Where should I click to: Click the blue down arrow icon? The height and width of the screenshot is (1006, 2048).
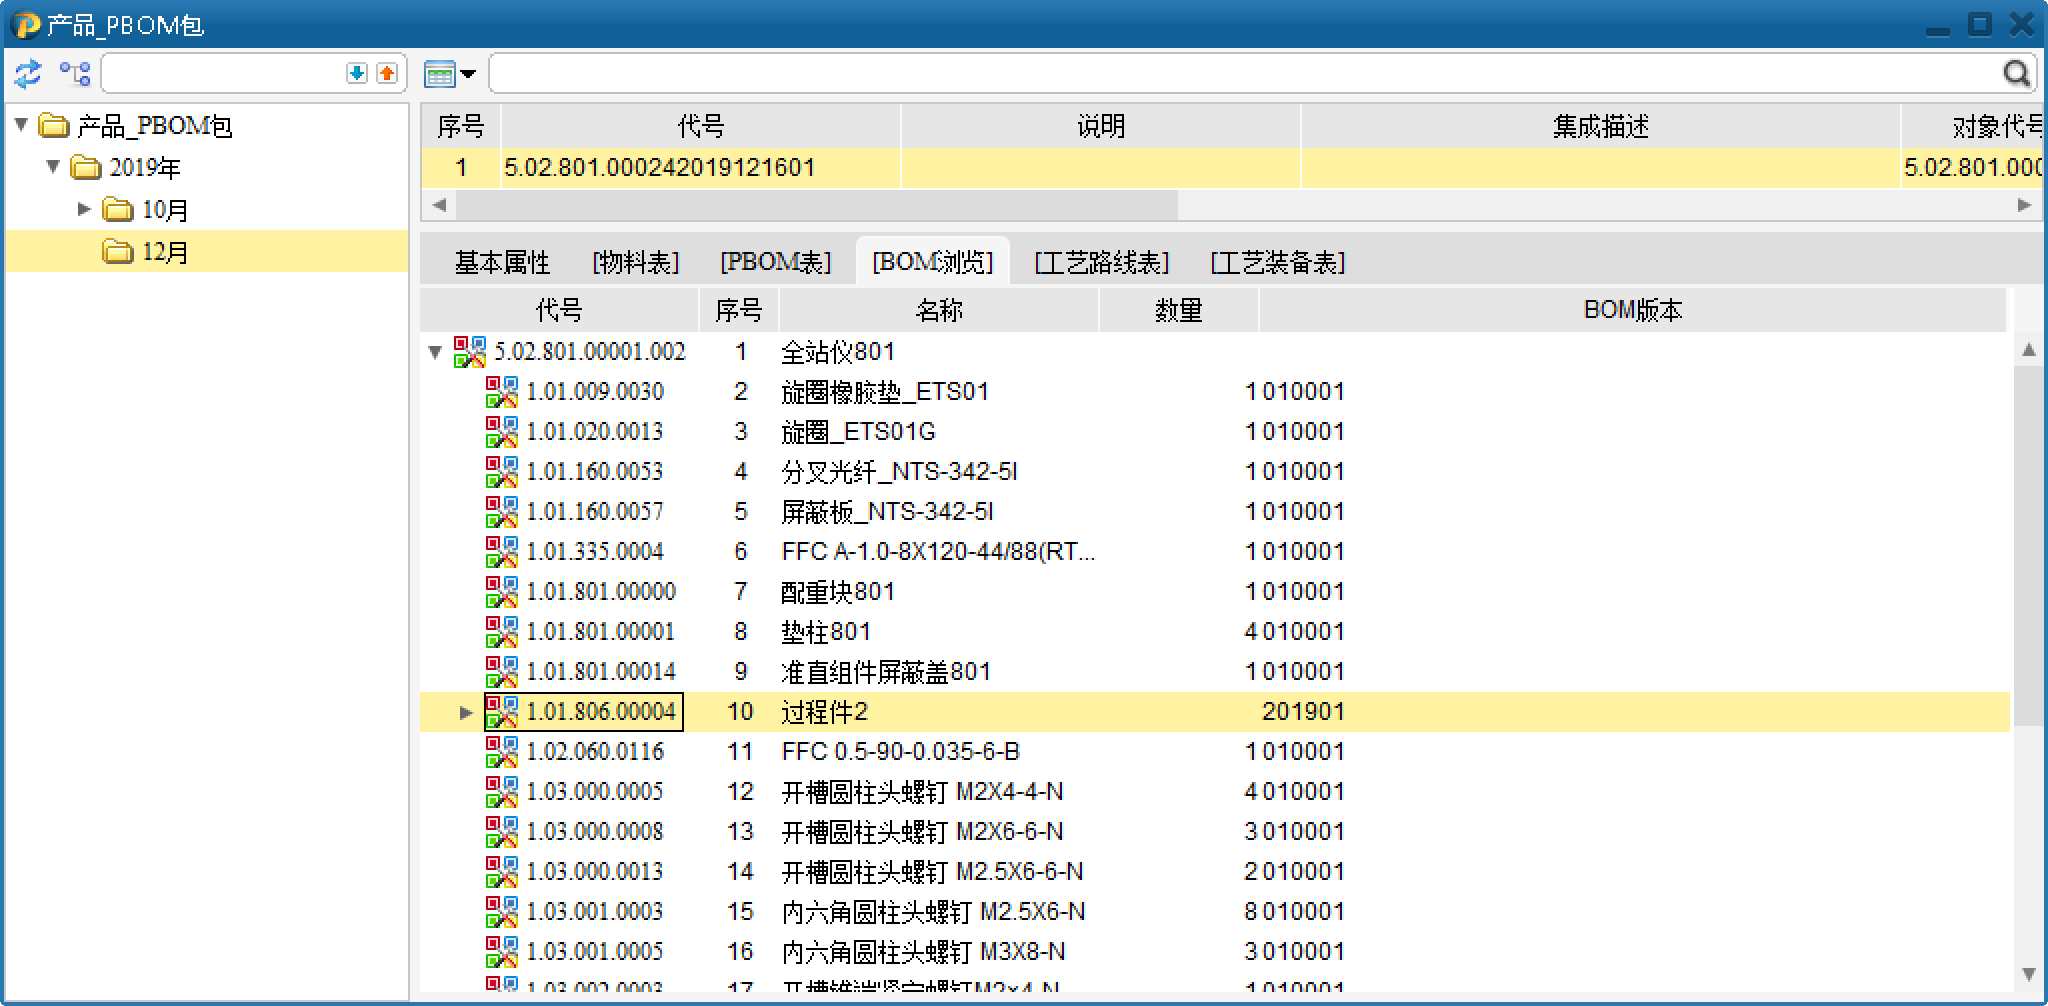357,74
